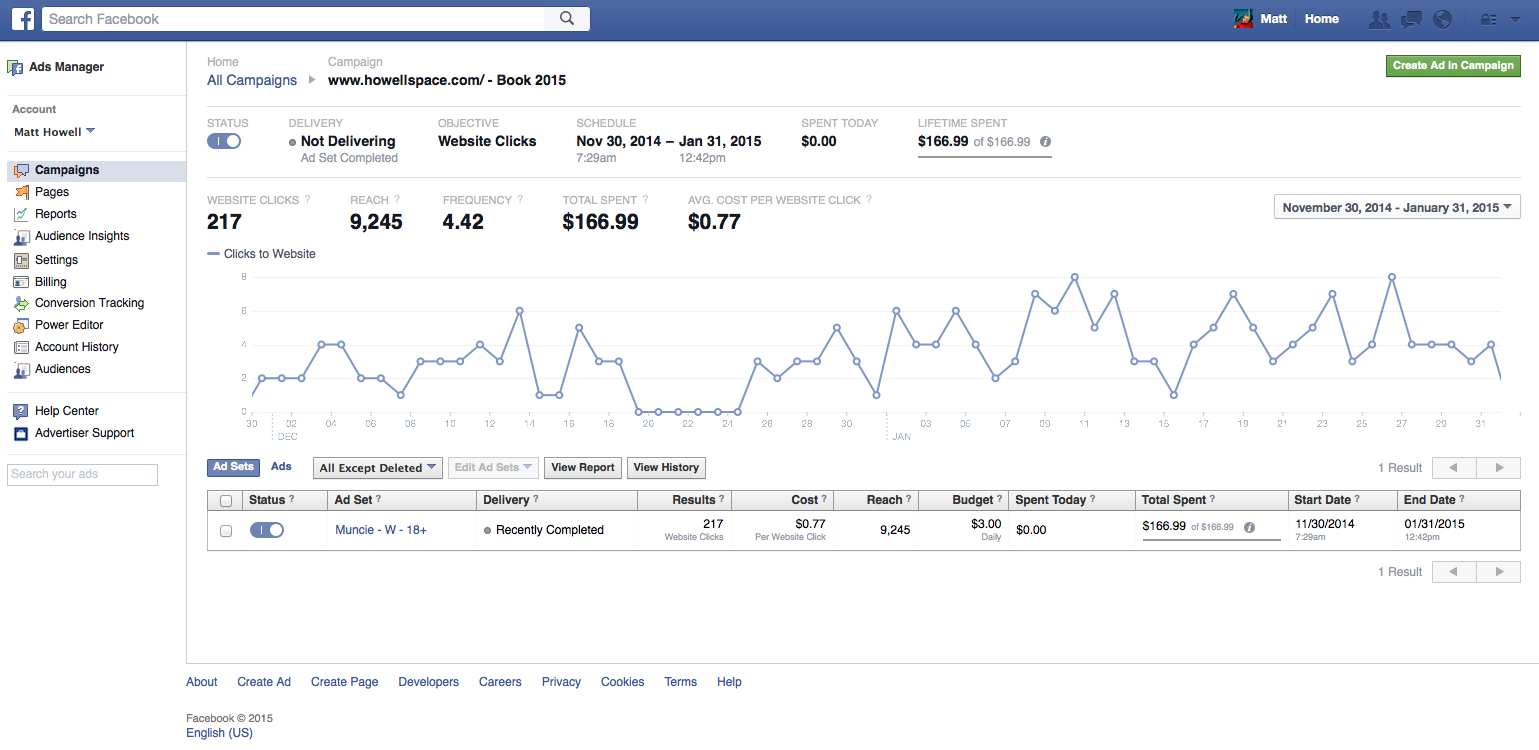Click info icon beside Lifetime Spent

coord(1045,142)
